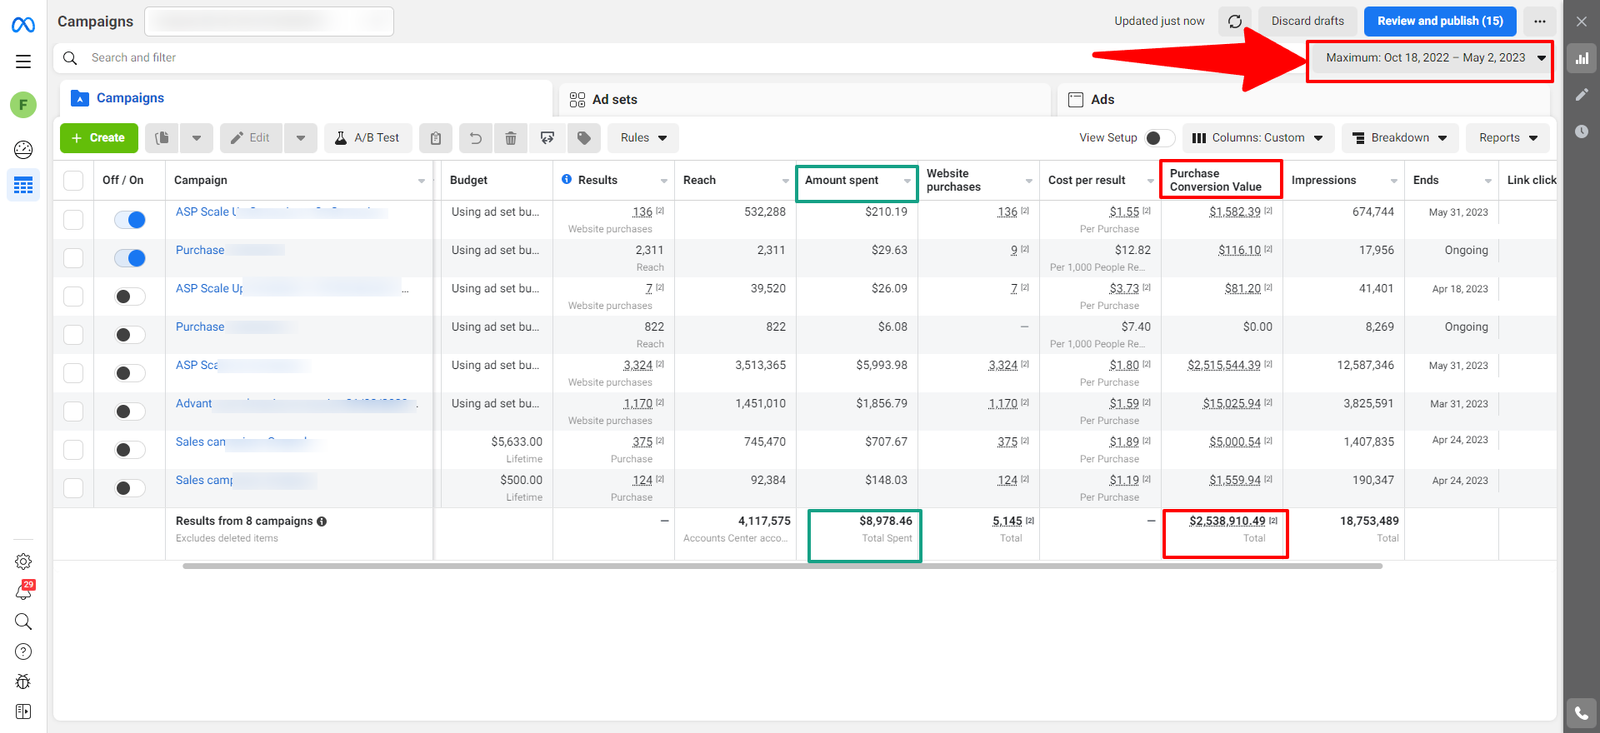Open the Advant campaign link
The image size is (1600, 733).
coord(194,404)
